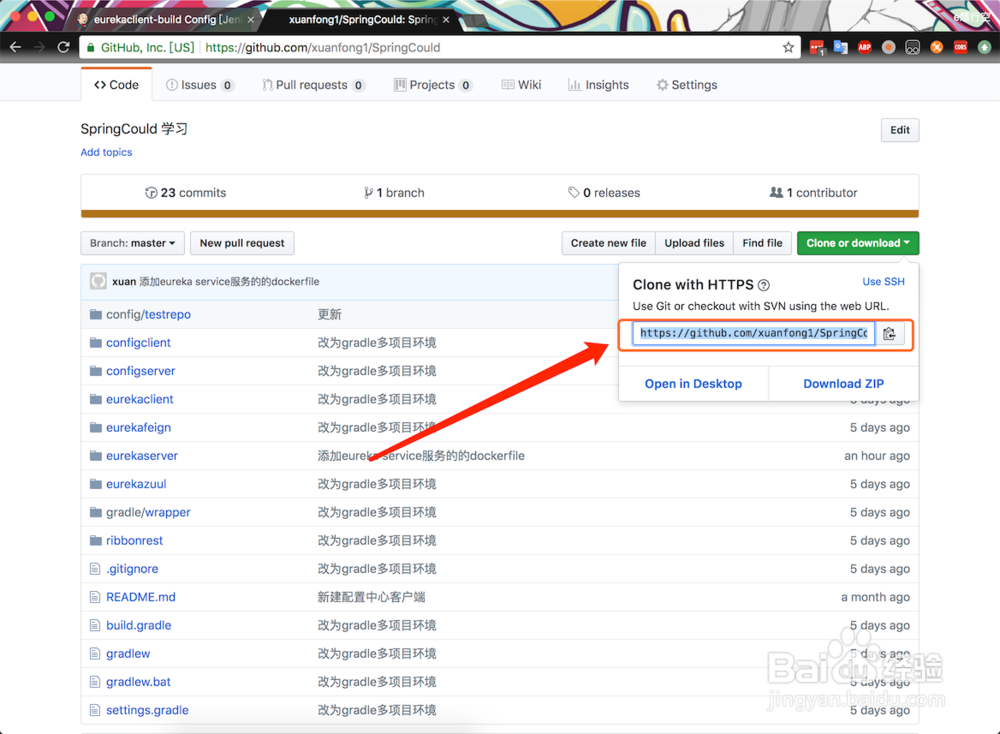Close the xuanfong1/SpringCould tab

(x=446, y=20)
